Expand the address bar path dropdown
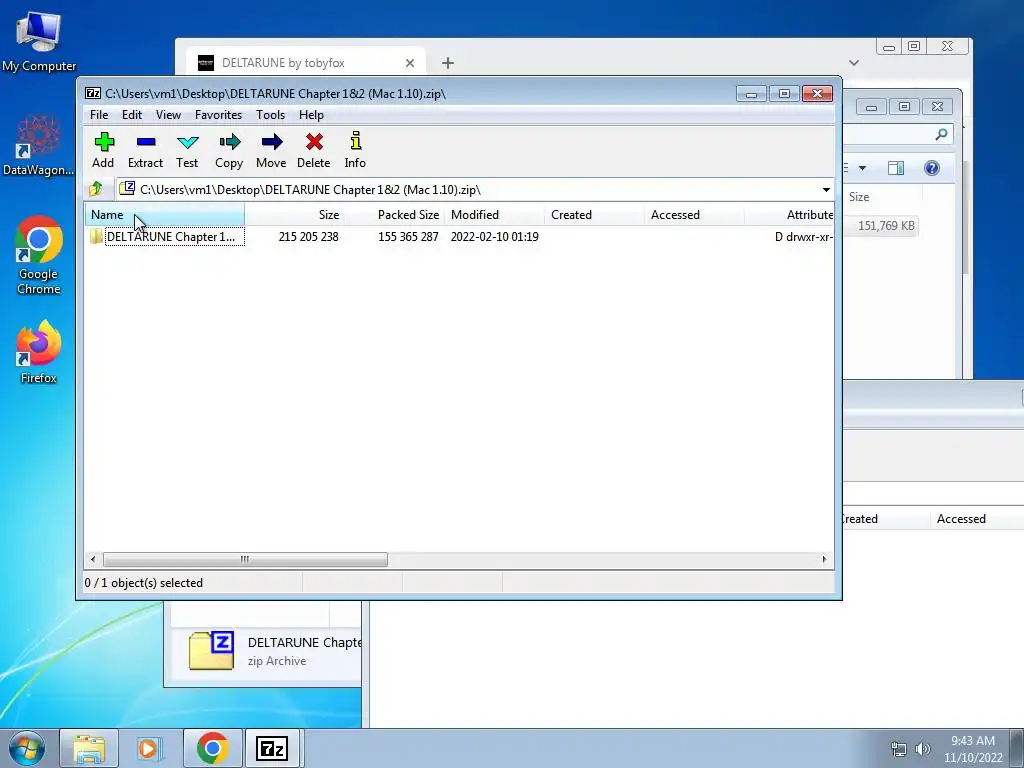 coord(826,190)
